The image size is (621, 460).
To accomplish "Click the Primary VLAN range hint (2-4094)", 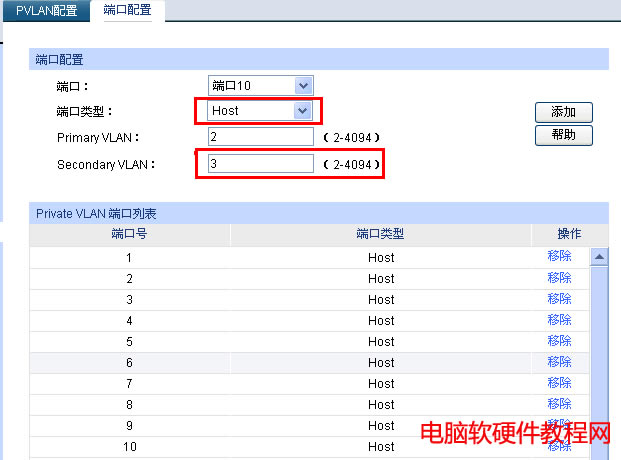I will point(352,138).
